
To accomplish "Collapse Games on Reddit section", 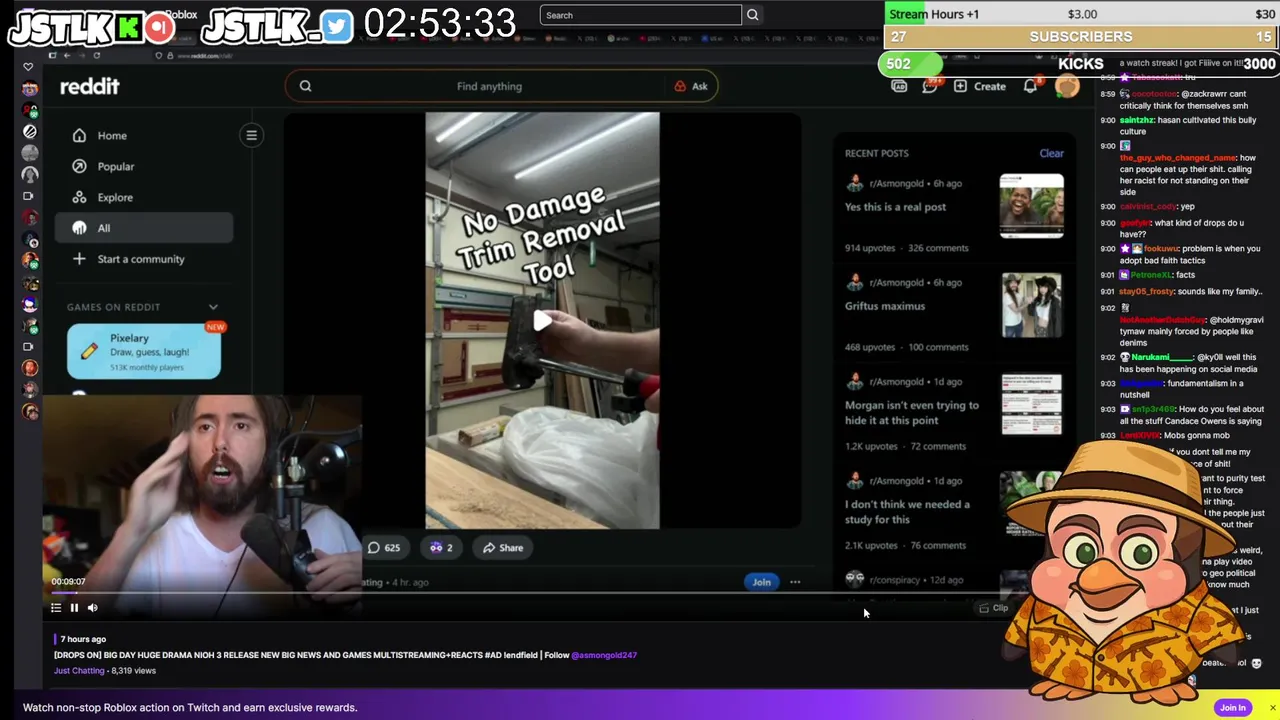I will 213,307.
